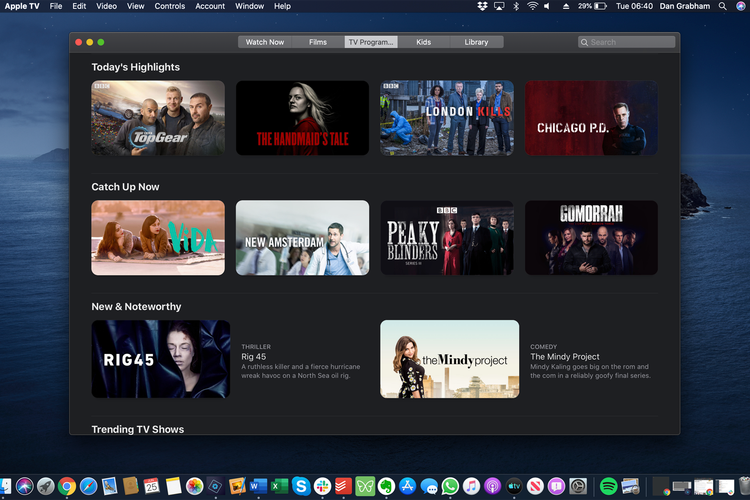Switch to the Watch Now tab
750x500 pixels.
pos(265,42)
